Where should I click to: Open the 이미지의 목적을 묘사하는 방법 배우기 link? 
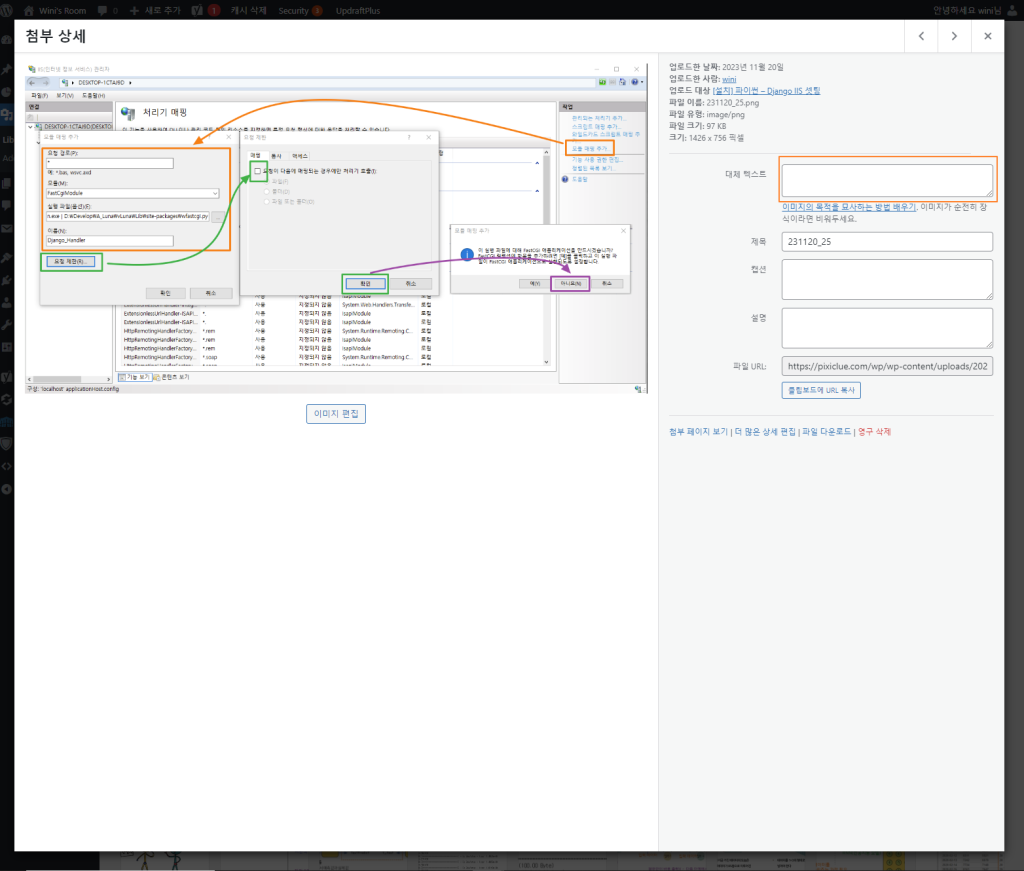[x=849, y=207]
